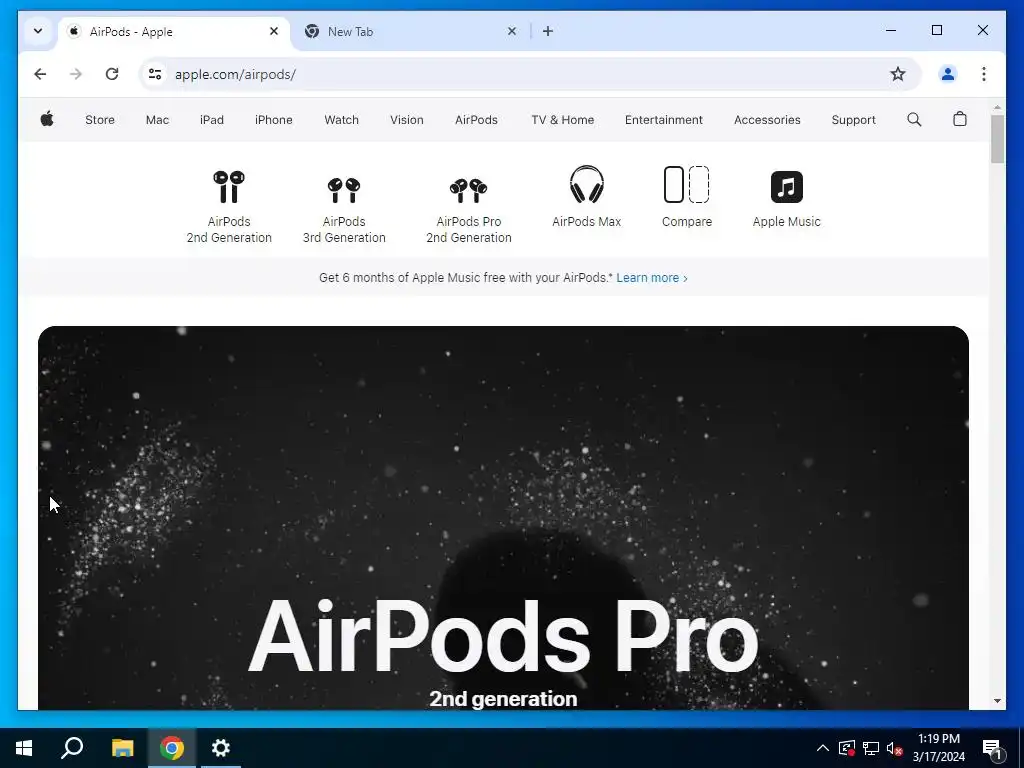Image resolution: width=1024 pixels, height=768 pixels.
Task: Click the scrollbar down arrow
Action: point(997,701)
